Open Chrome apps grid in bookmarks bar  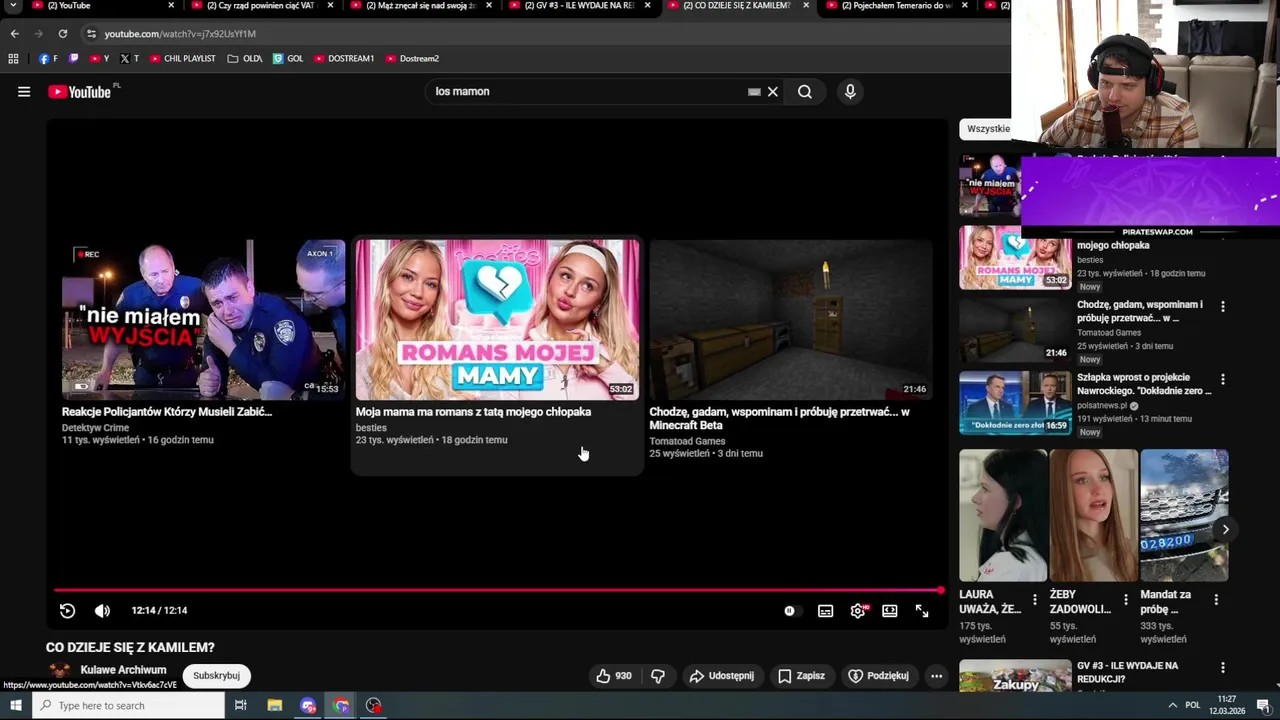pos(13,59)
